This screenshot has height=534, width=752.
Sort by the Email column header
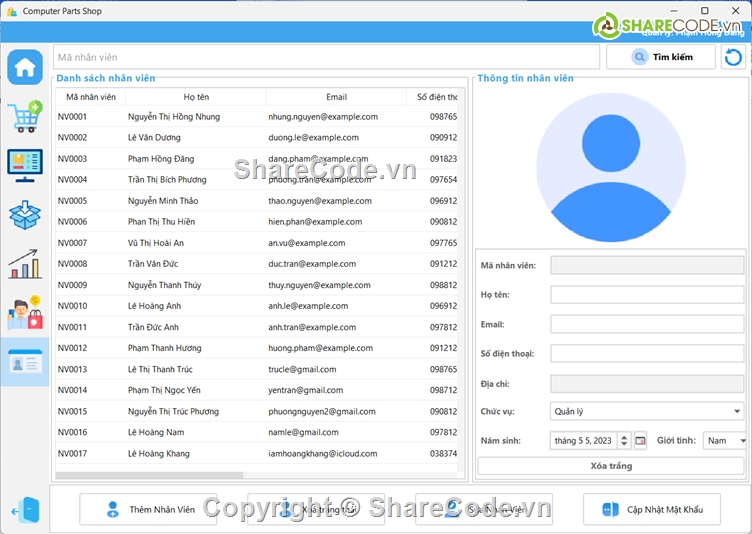(336, 97)
